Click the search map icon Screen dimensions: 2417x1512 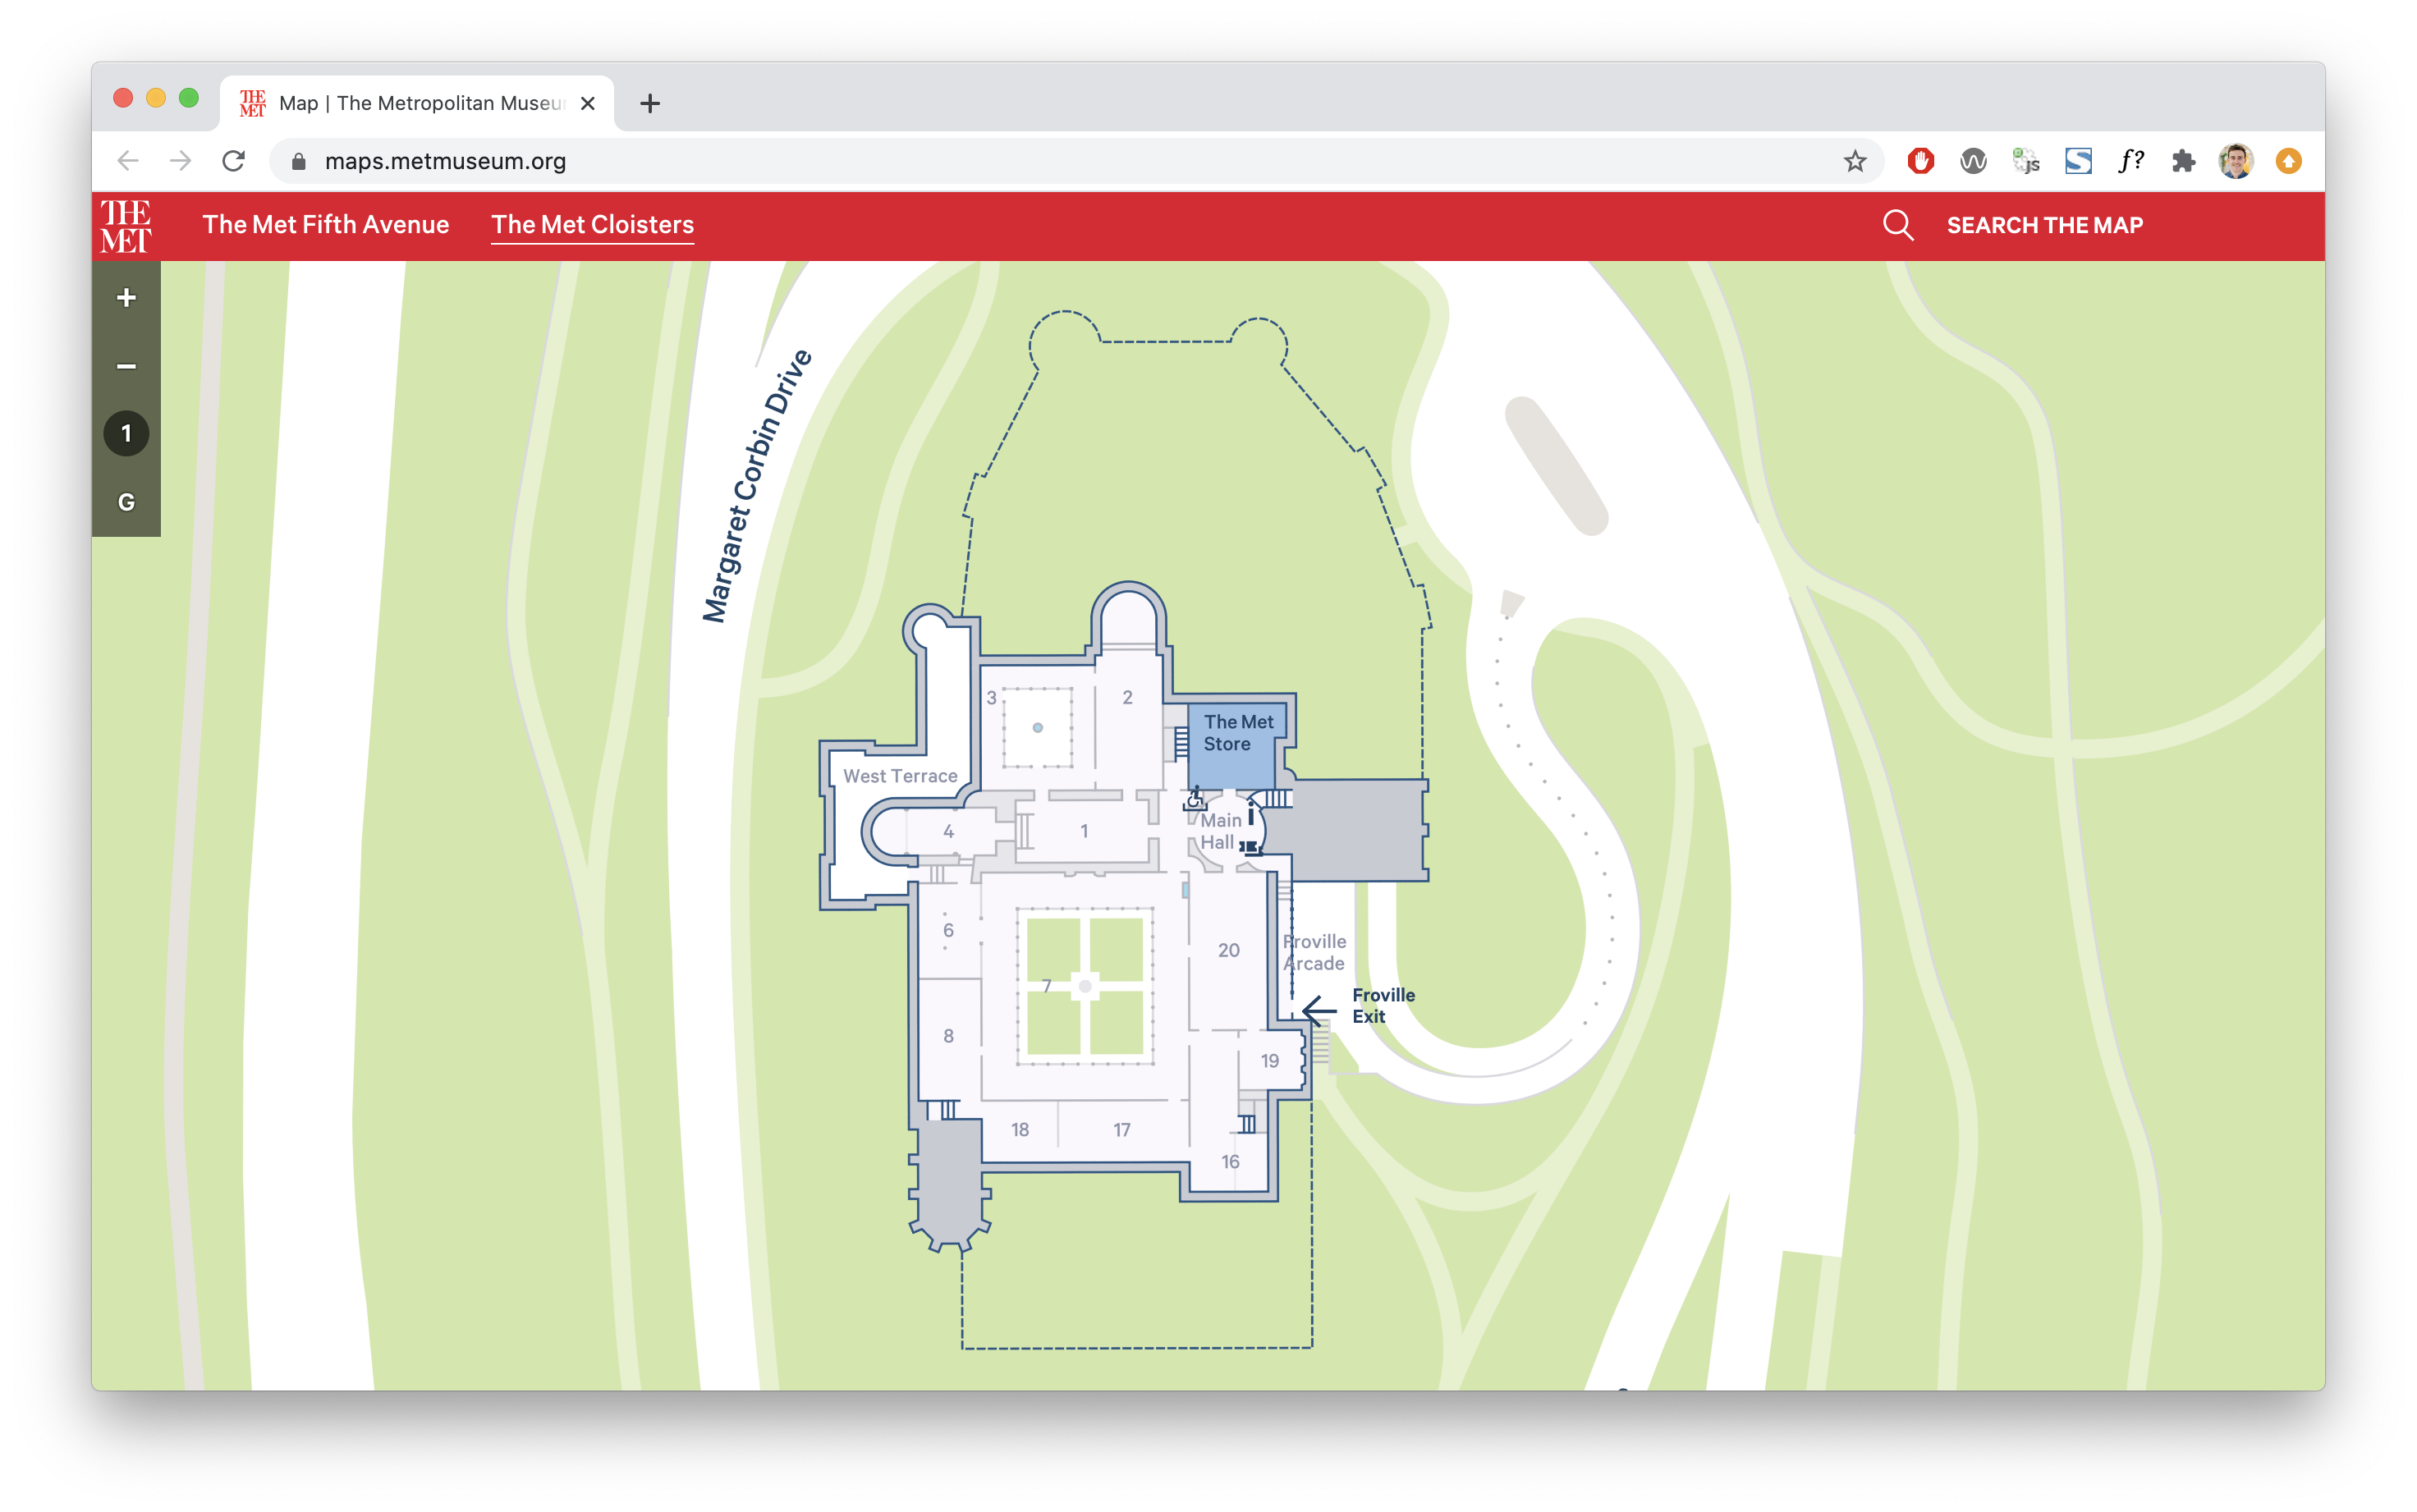coord(1898,225)
